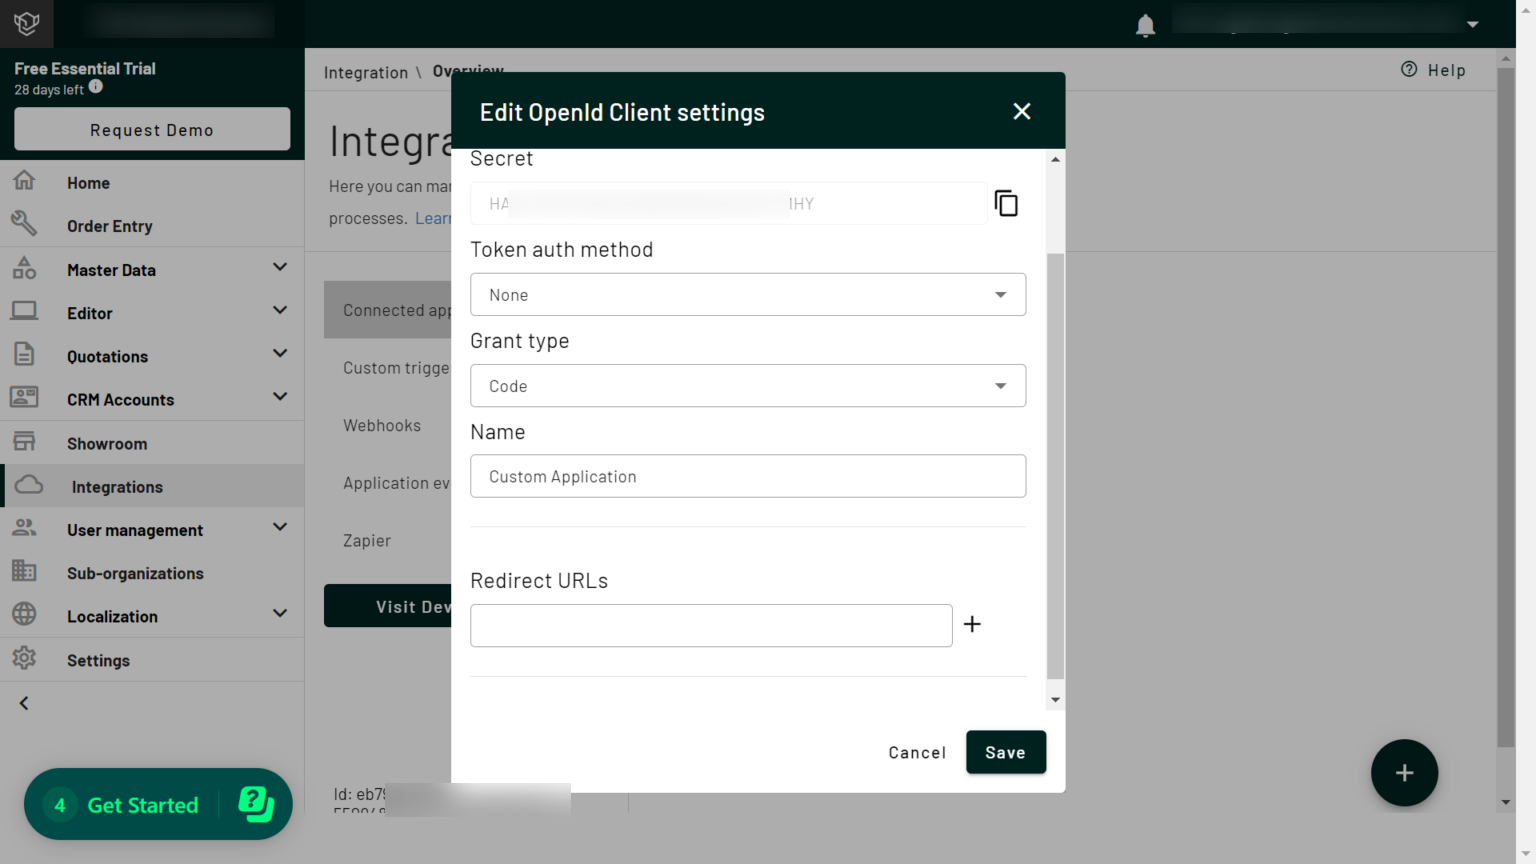
Task: Copy the secret to clipboard
Action: point(1006,203)
